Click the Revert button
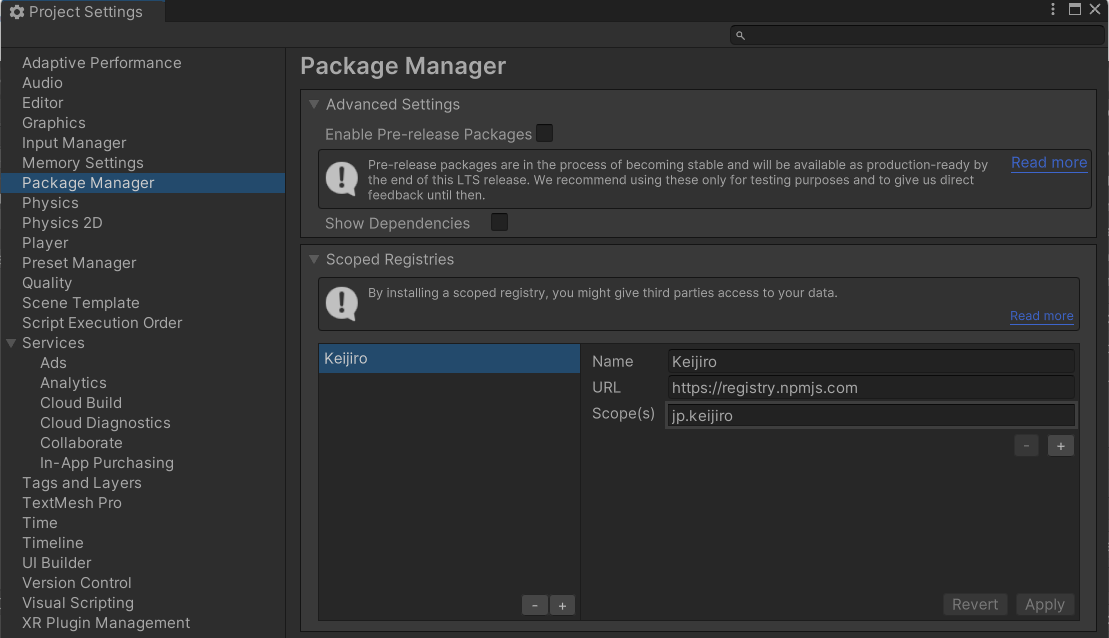This screenshot has width=1109, height=638. (x=975, y=604)
